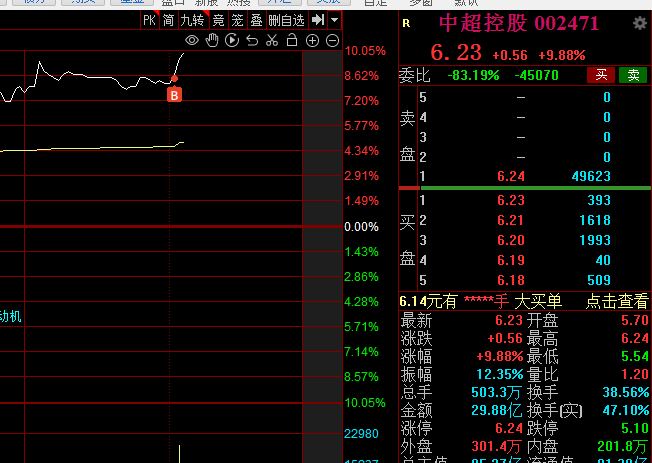Click the 量比 value 1.20
The image size is (652, 463).
click(635, 374)
